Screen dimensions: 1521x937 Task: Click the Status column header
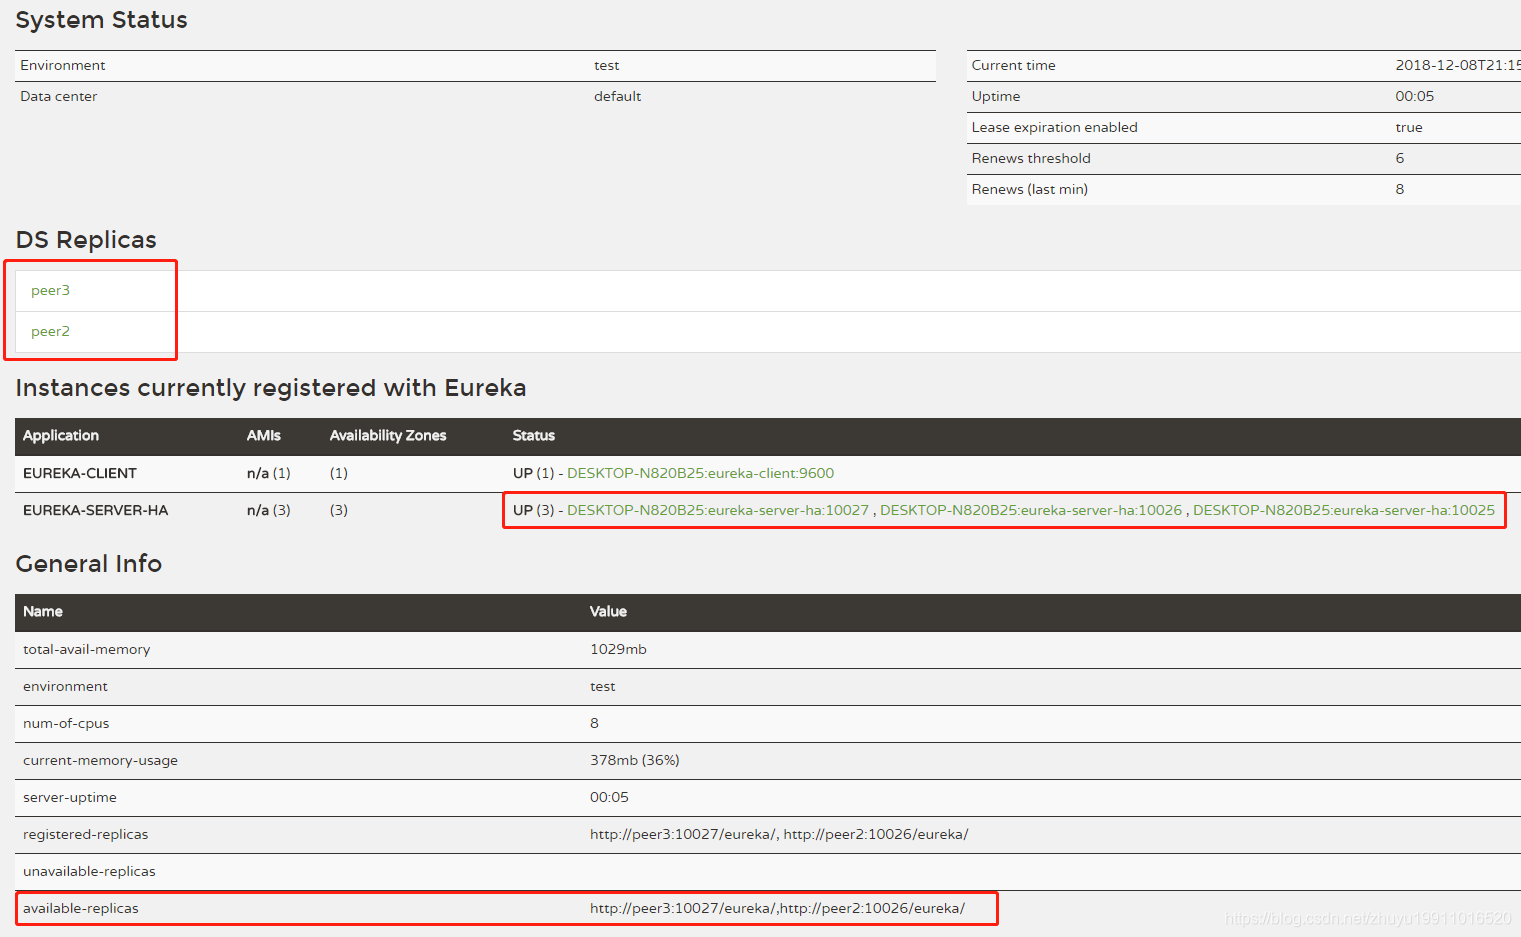534,436
